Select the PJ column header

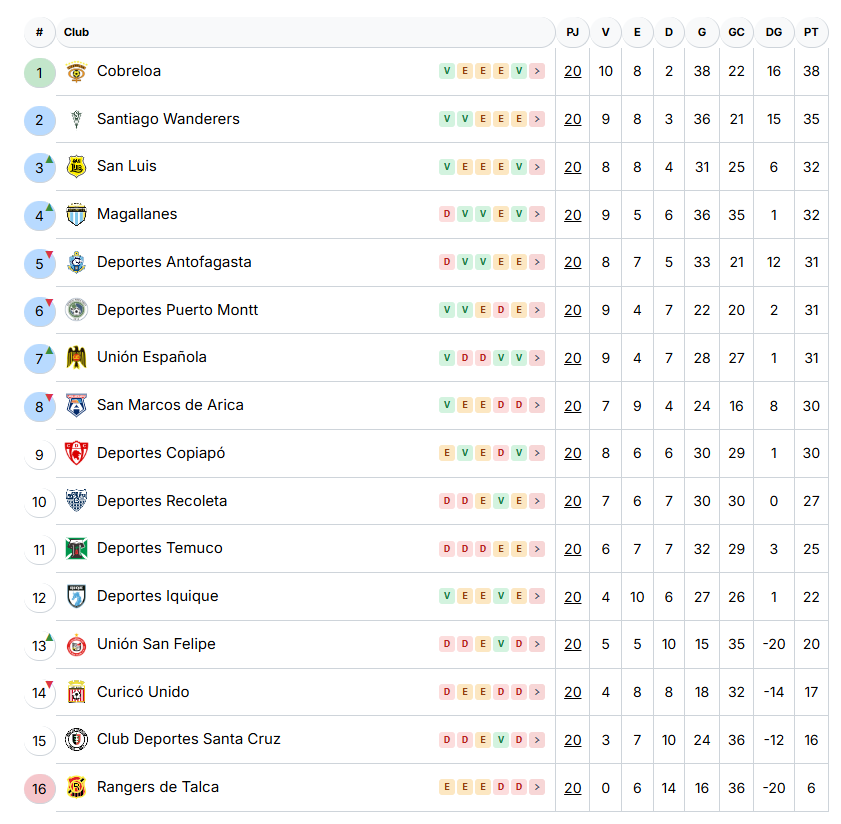point(572,32)
